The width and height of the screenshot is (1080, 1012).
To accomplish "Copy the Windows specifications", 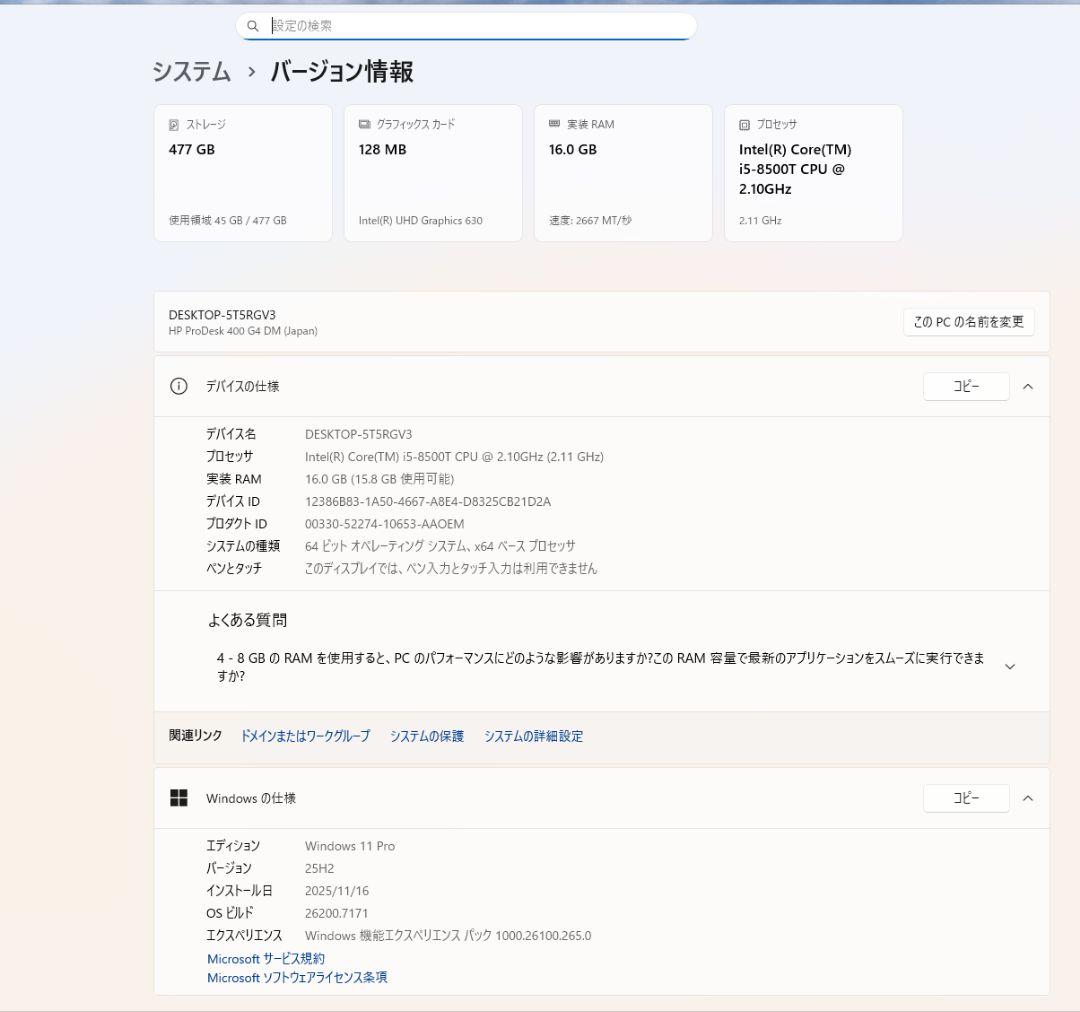I will pos(966,798).
